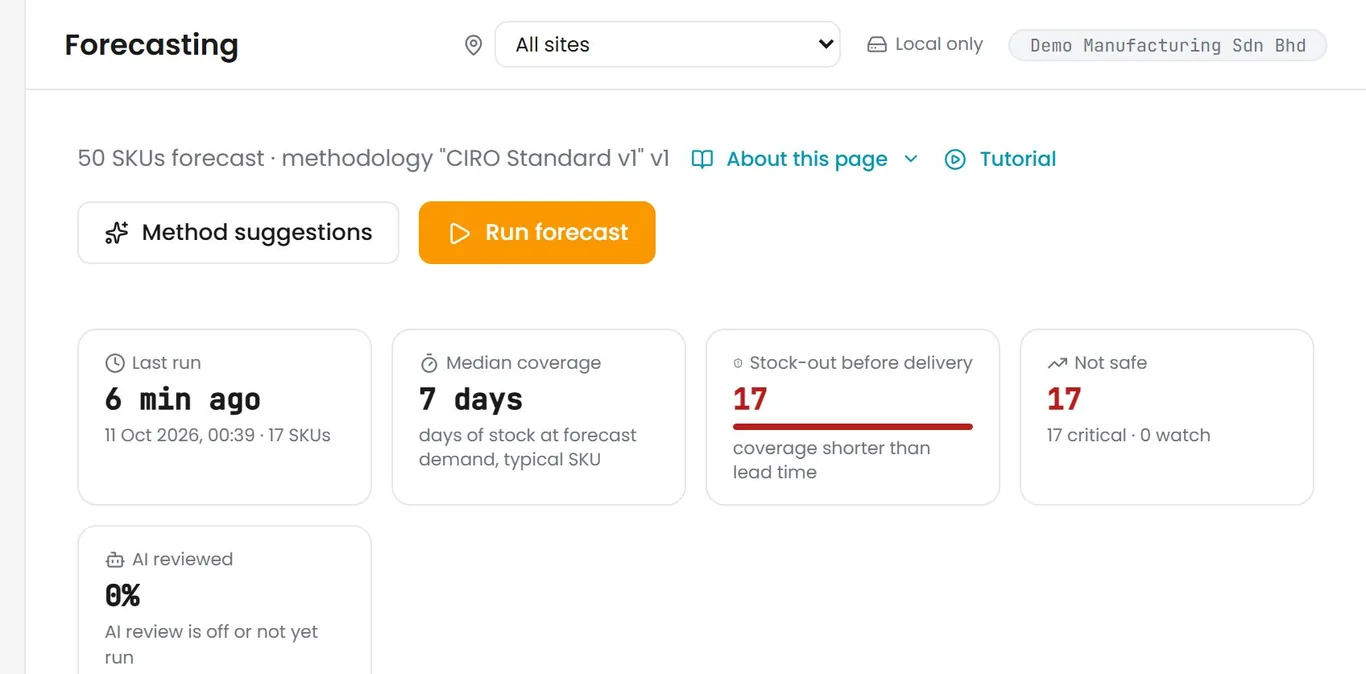Click the play icon inside Run forecast

(x=459, y=233)
